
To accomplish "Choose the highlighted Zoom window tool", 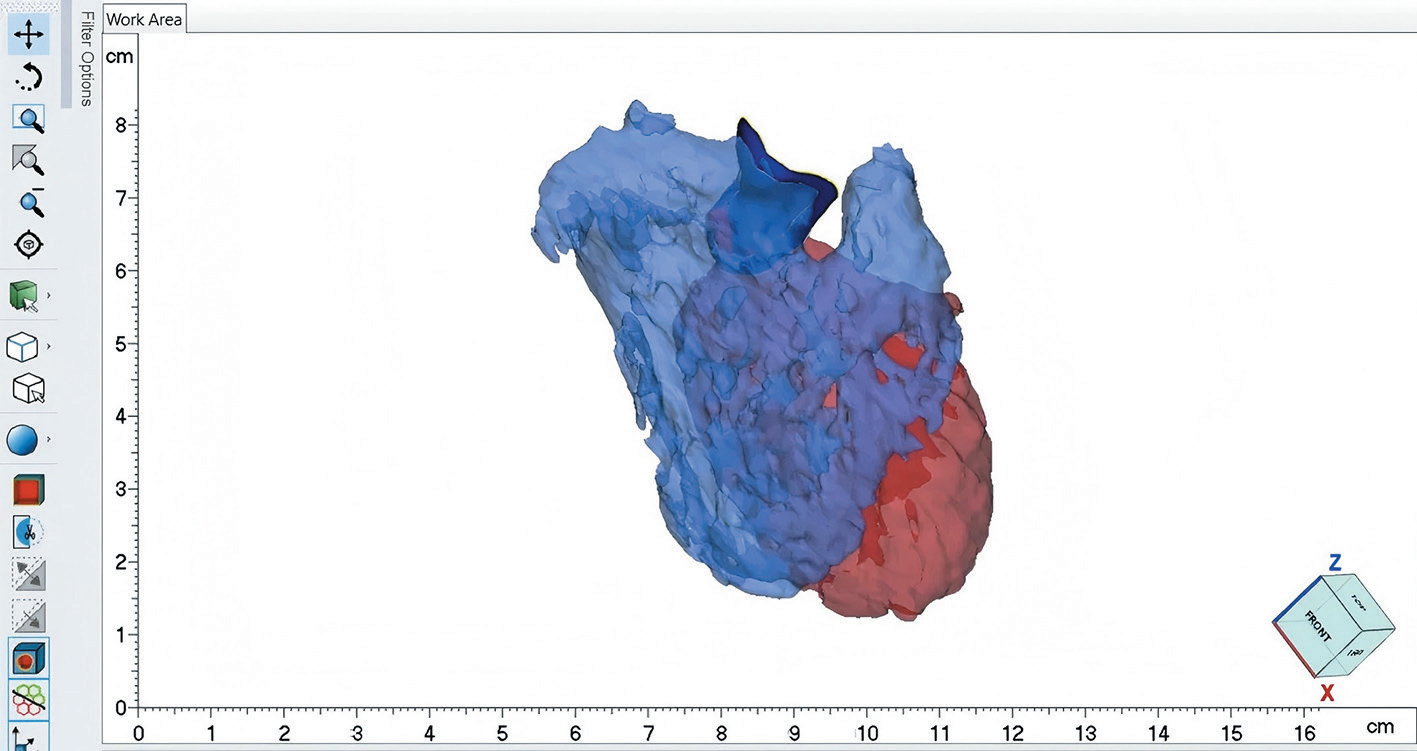I will point(29,118).
